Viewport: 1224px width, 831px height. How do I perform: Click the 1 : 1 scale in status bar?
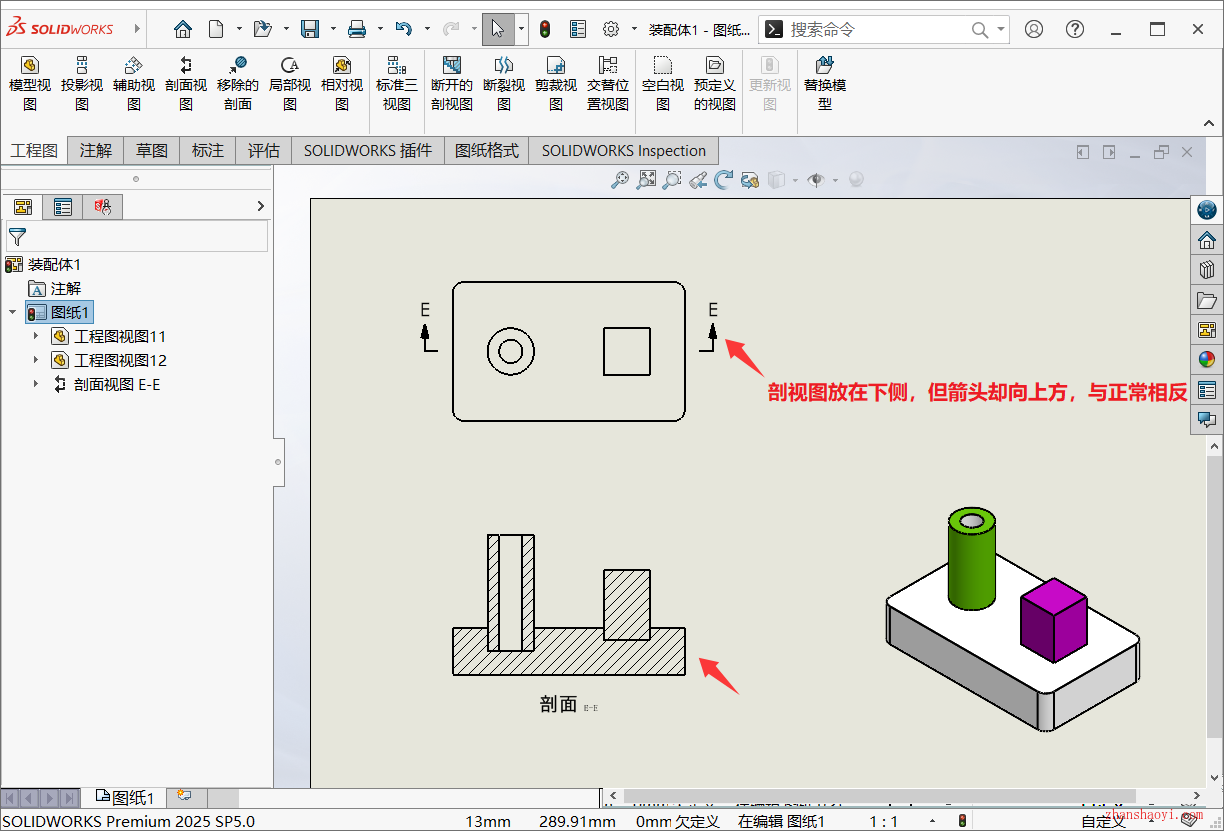point(883,821)
